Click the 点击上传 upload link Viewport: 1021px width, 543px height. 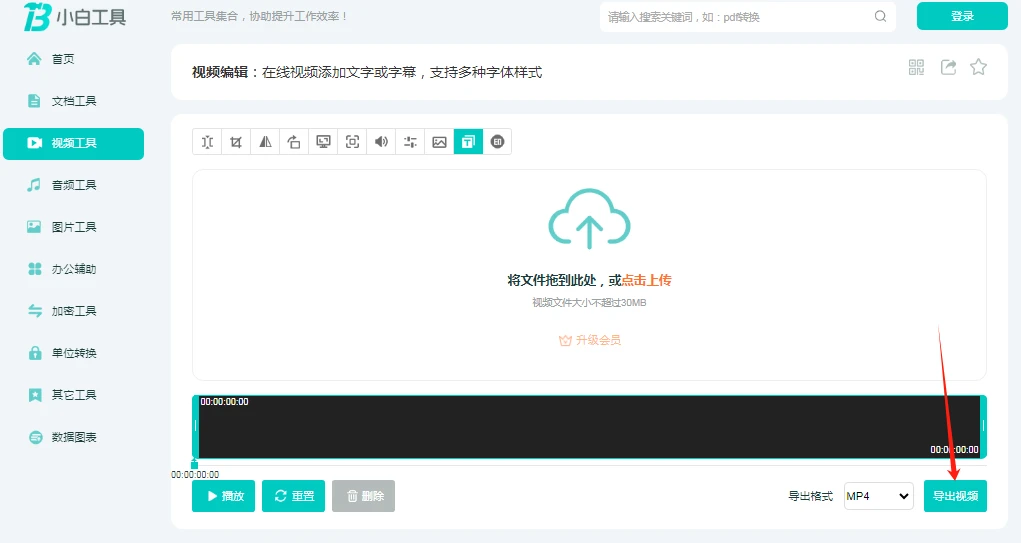[647, 280]
